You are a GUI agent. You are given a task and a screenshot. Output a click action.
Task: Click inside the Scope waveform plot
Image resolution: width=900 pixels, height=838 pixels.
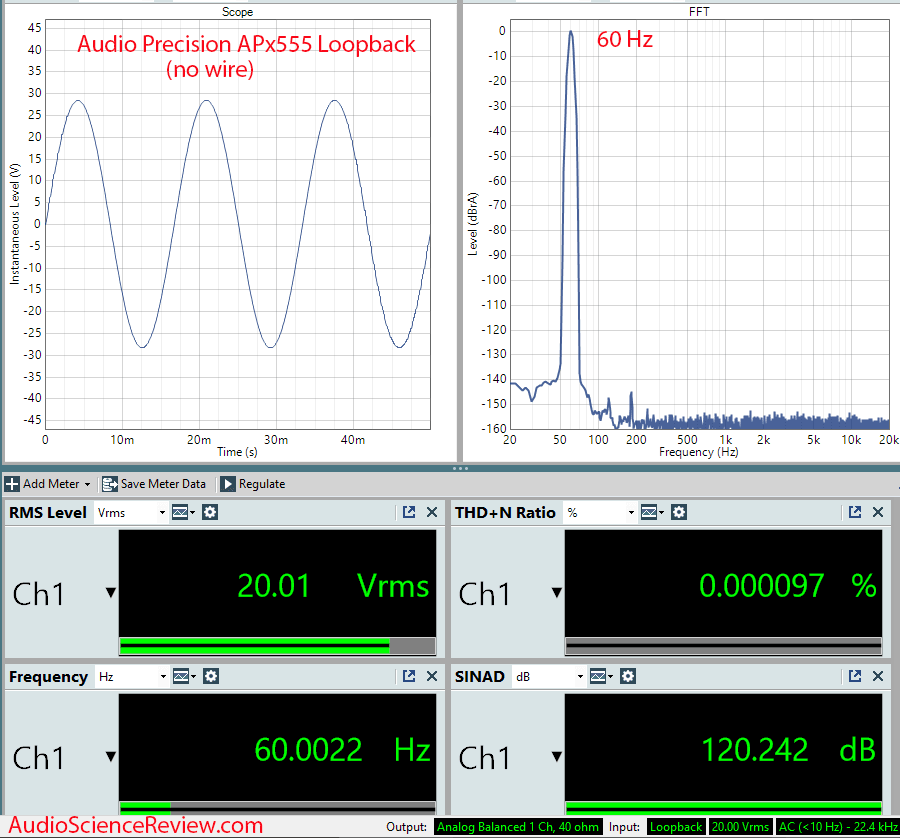point(238,224)
